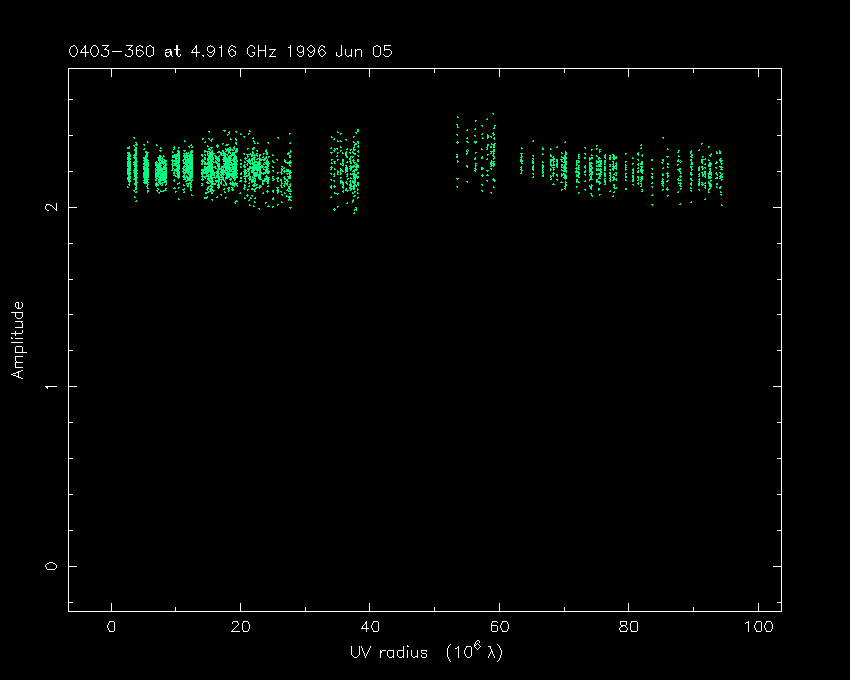
Task: Click the x-axis tick label 0
Action: 111,627
